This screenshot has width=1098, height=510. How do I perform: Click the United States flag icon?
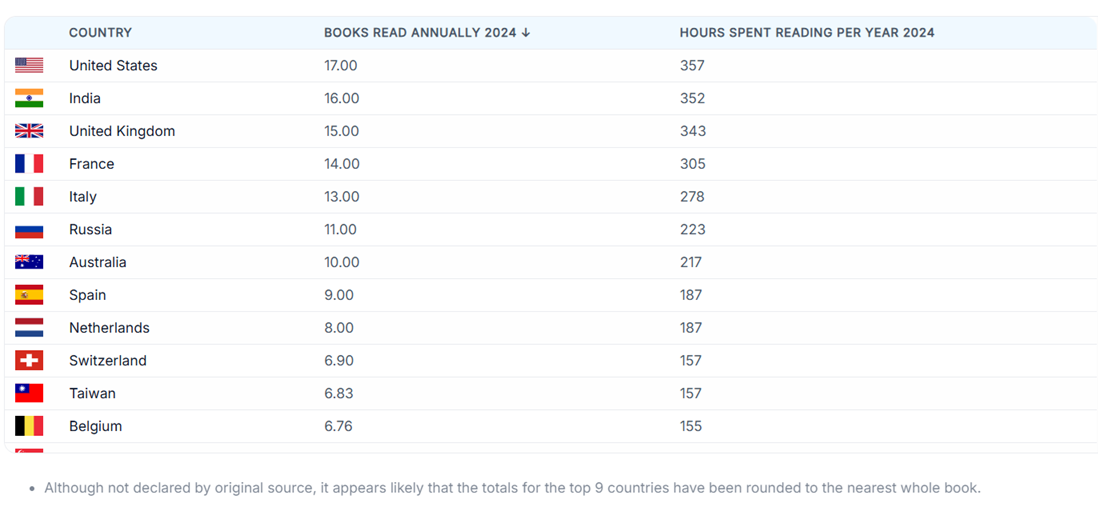pyautogui.click(x=29, y=66)
